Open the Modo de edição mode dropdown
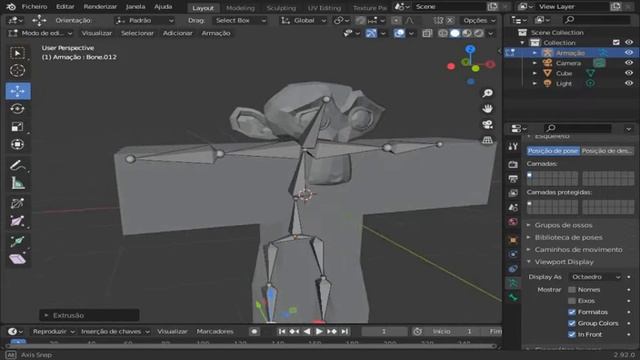640x360 pixels. 40,33
